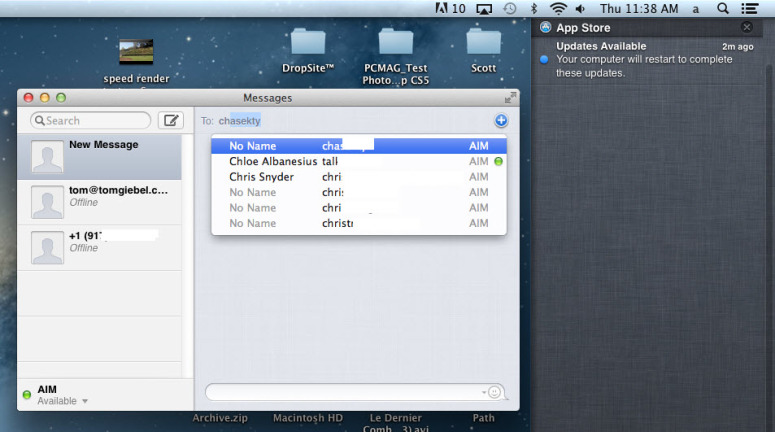Click green online status dot beside Chloe Albanesius
775x432 pixels.
click(498, 161)
